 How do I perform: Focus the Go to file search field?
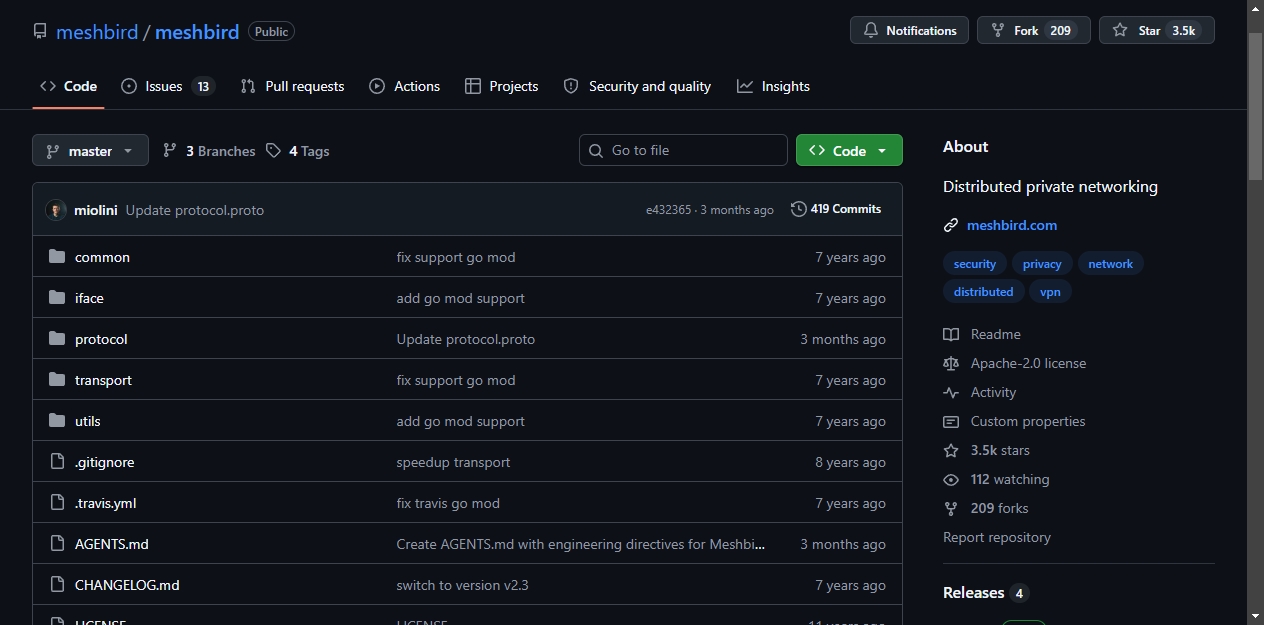tap(683, 150)
